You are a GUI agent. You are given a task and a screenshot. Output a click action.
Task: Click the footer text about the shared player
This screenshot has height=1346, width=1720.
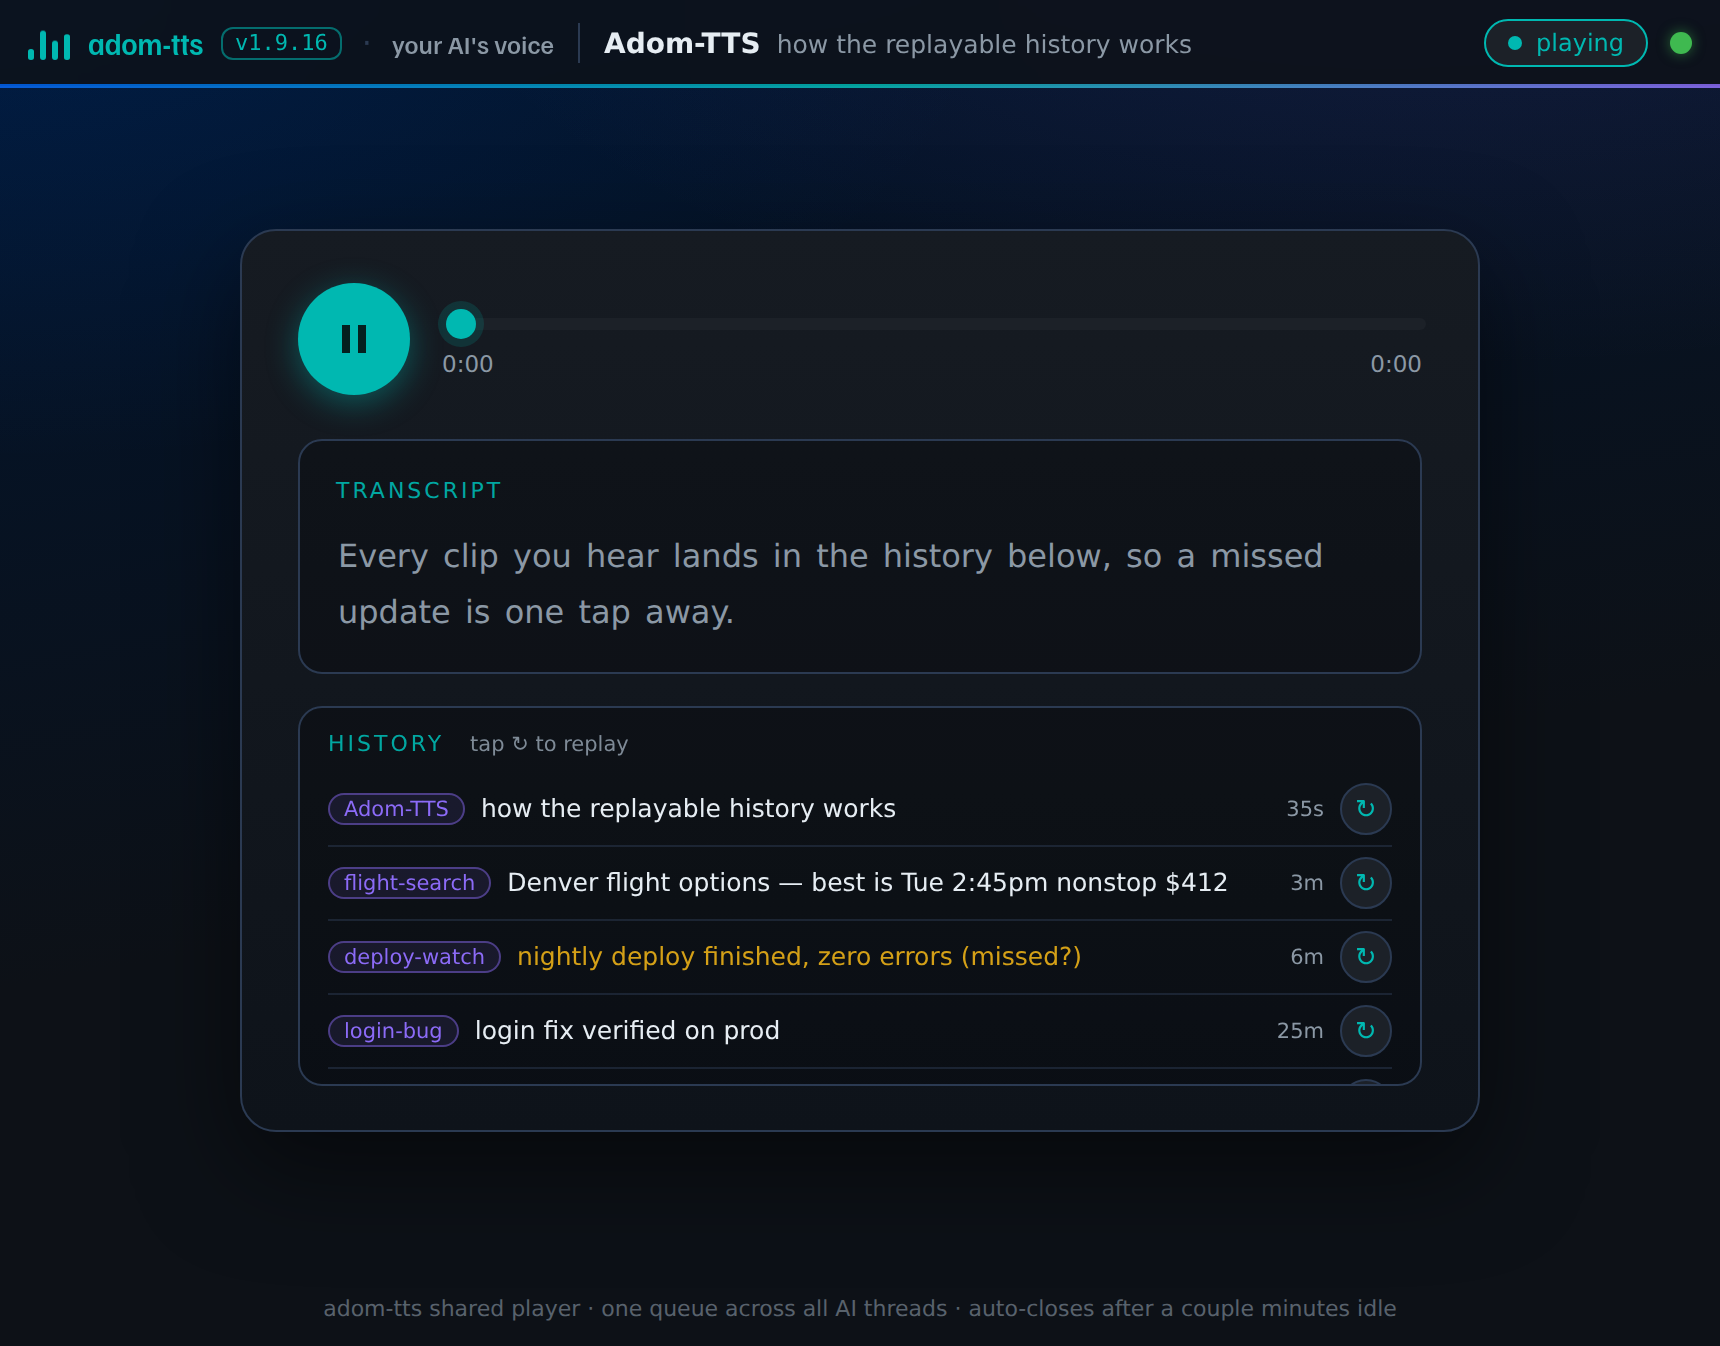click(860, 1308)
